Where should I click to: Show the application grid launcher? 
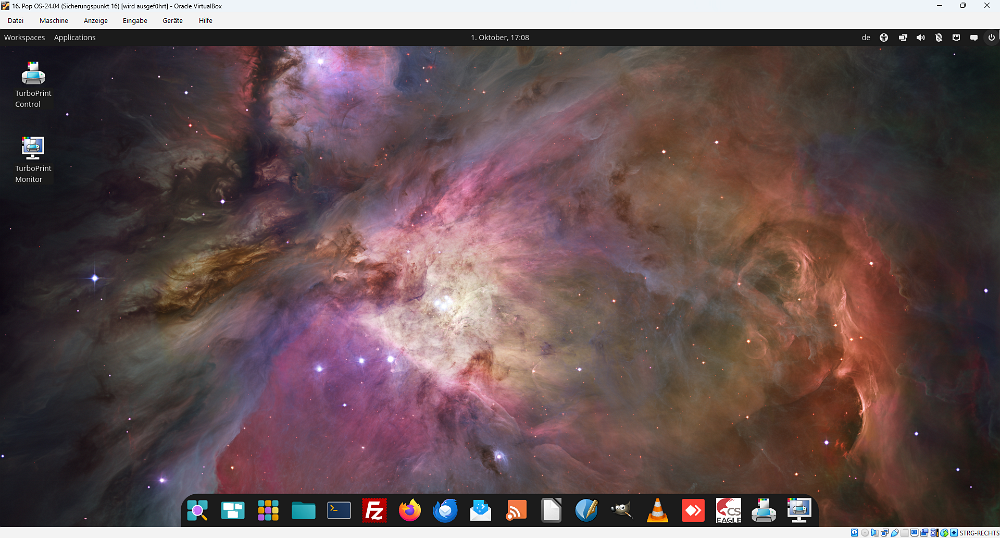pos(268,511)
